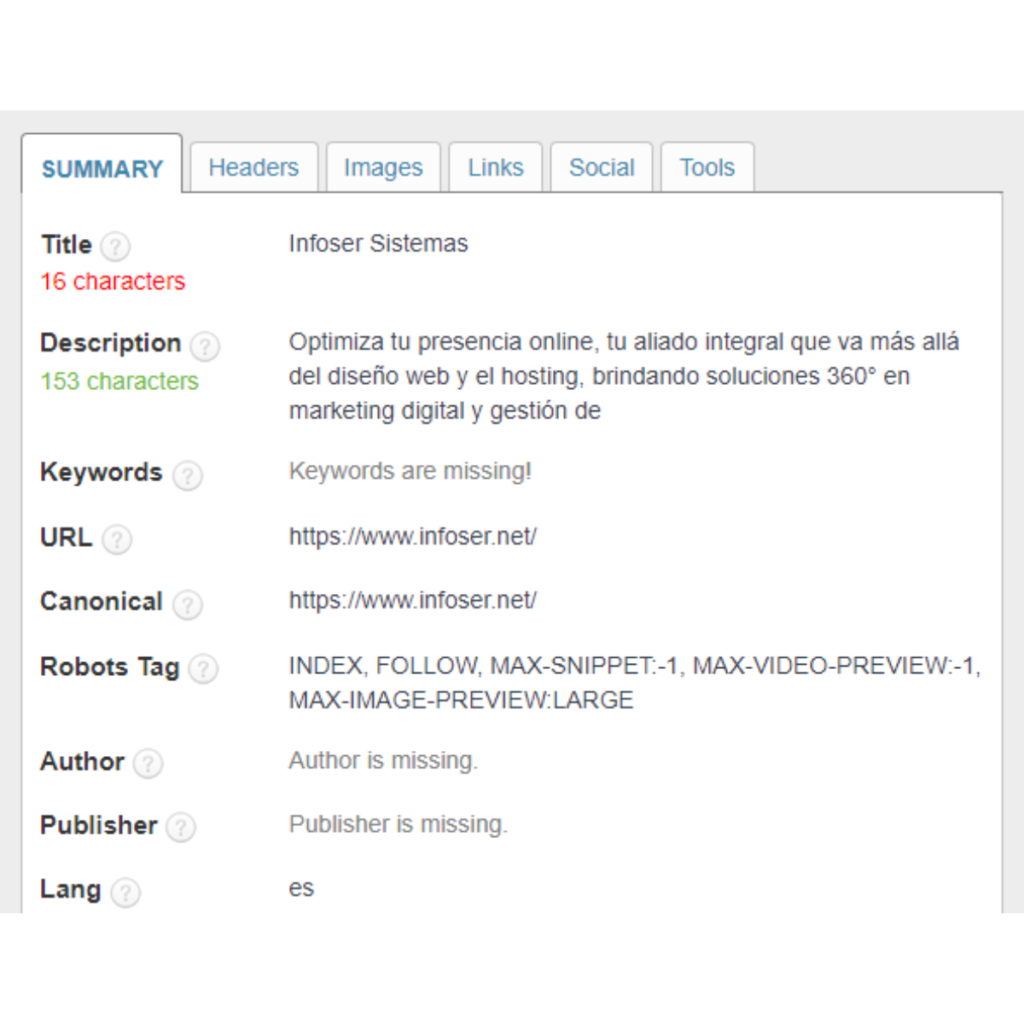Select the SUMMARY tab

pyautogui.click(x=102, y=164)
